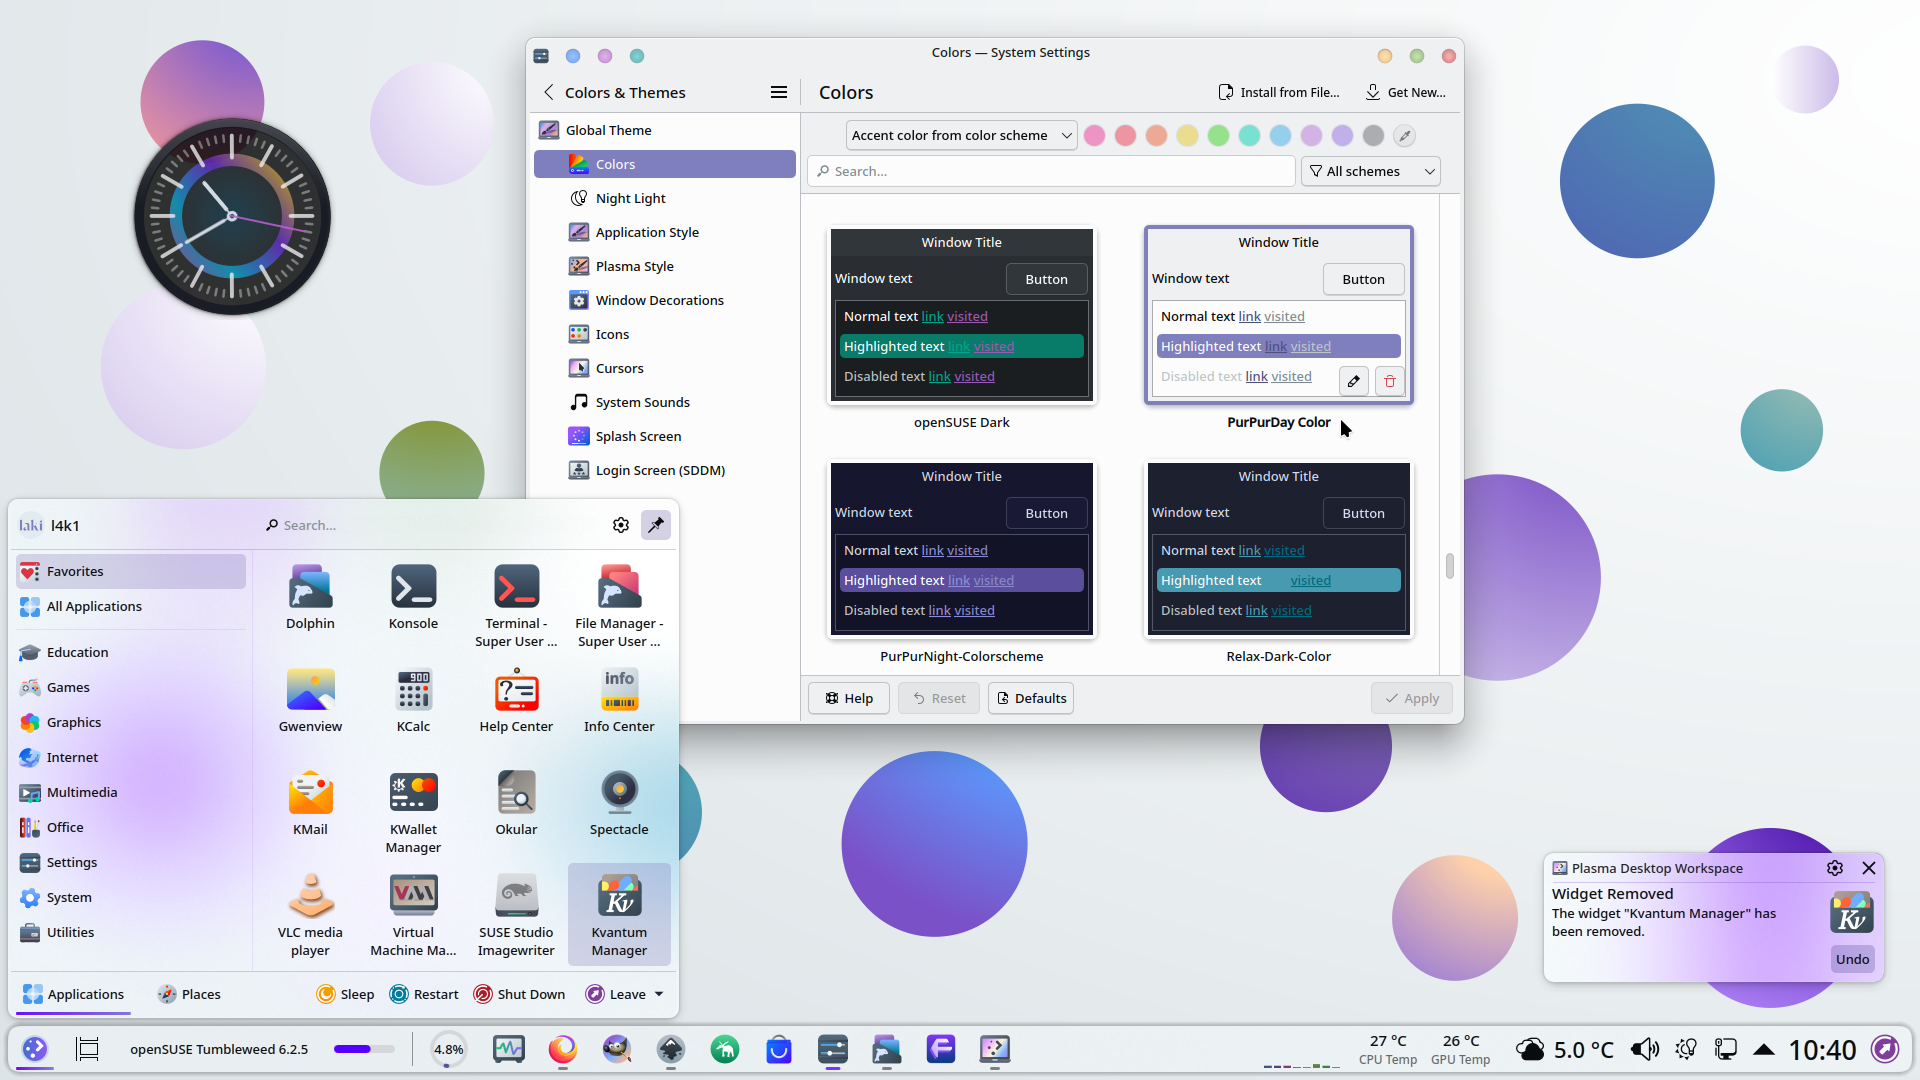Image resolution: width=1920 pixels, height=1080 pixels.
Task: Launch Konsole terminal icon
Action: 413,598
